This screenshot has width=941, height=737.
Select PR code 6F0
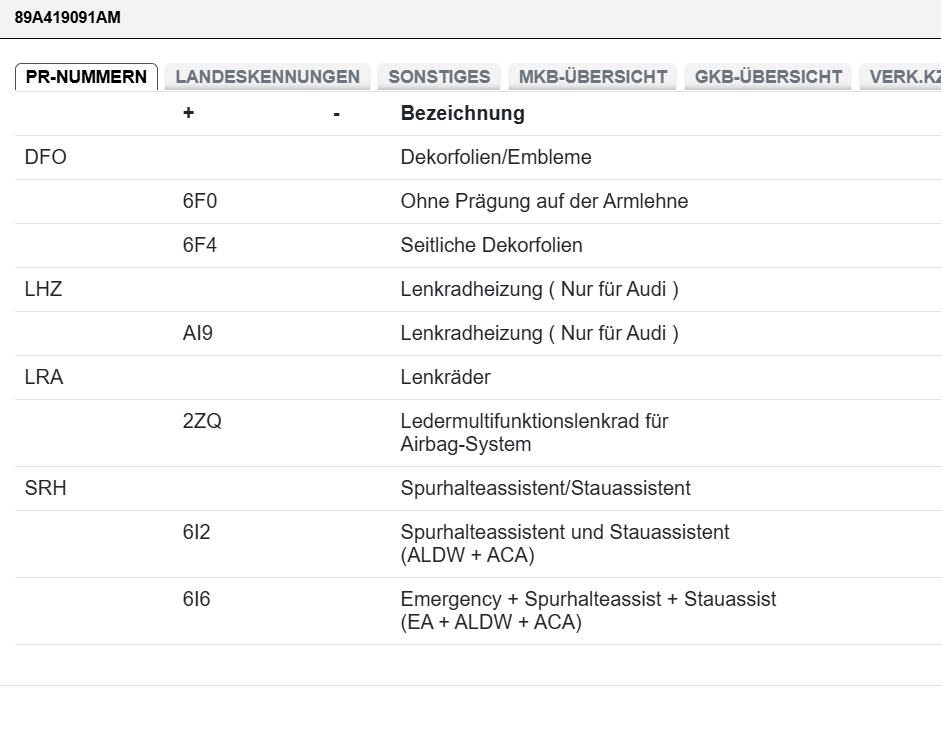coord(199,202)
